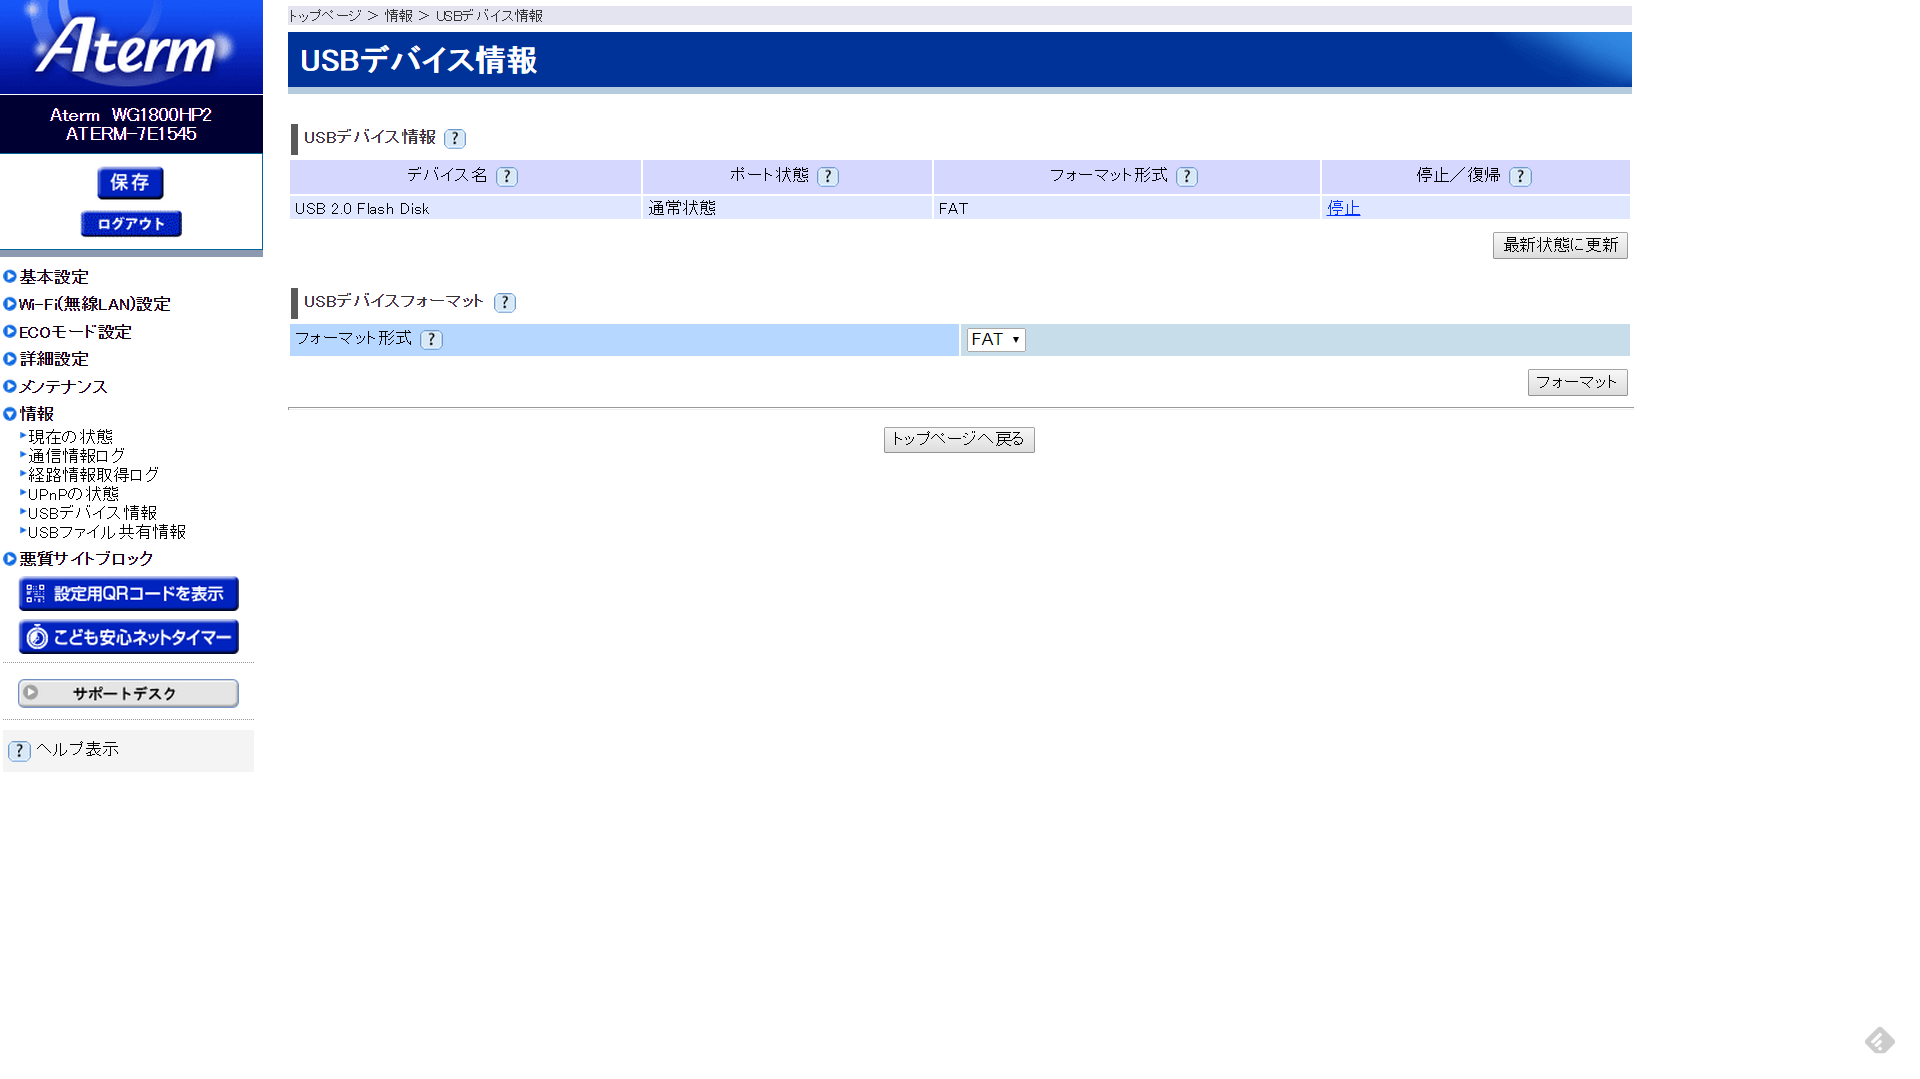
Task: Click help icon next to 停止／復帰 header
Action: coord(1520,177)
